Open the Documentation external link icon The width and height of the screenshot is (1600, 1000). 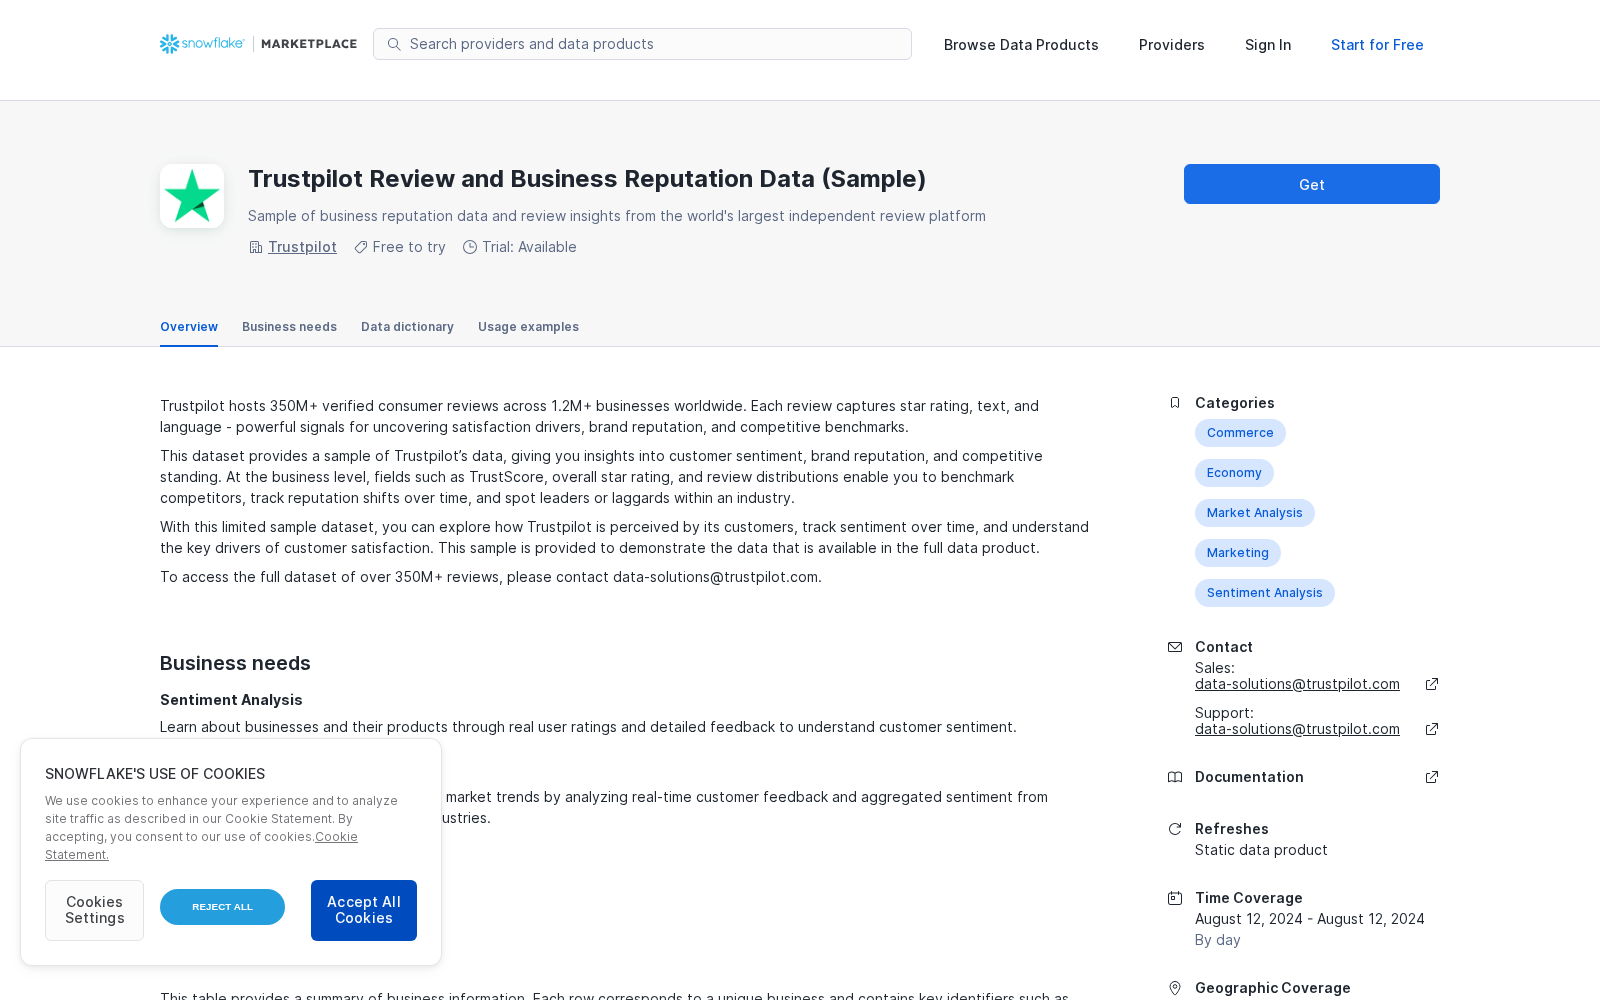1432,777
